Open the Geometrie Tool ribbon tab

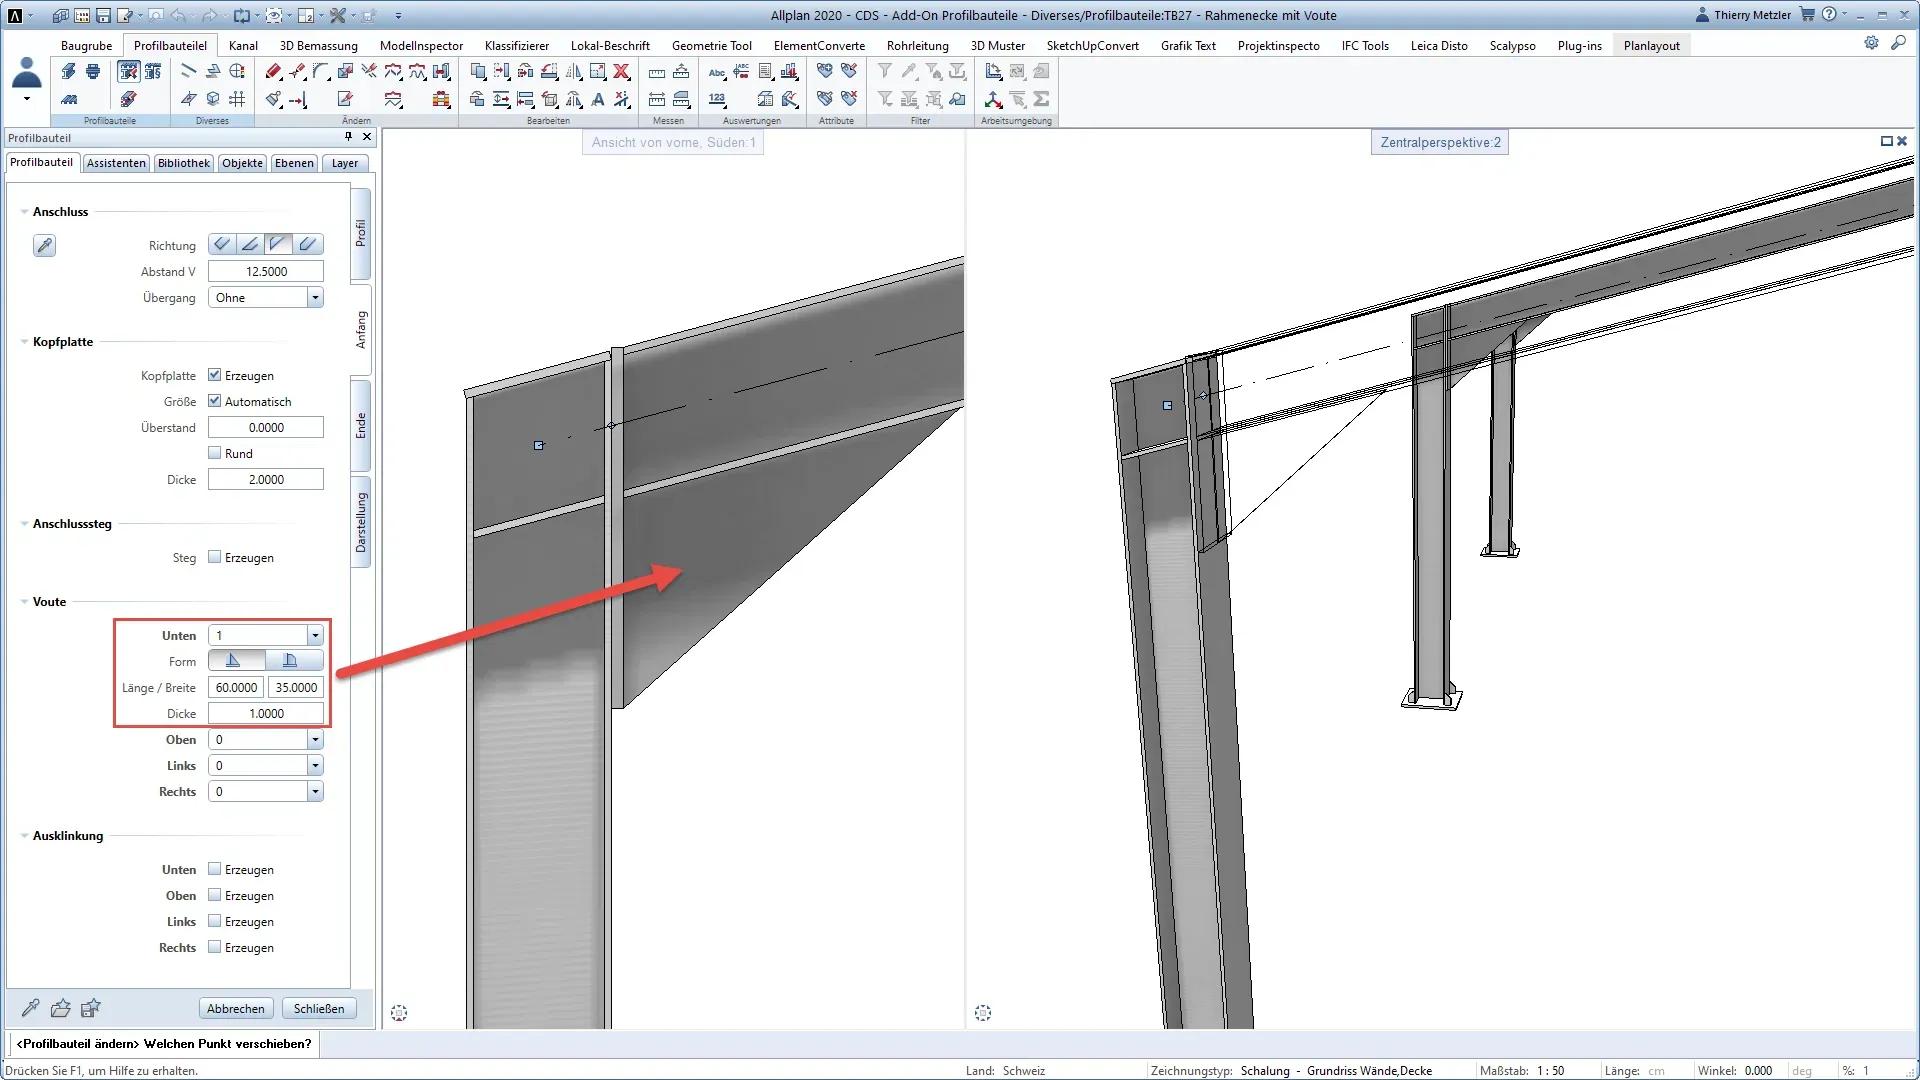coord(711,46)
